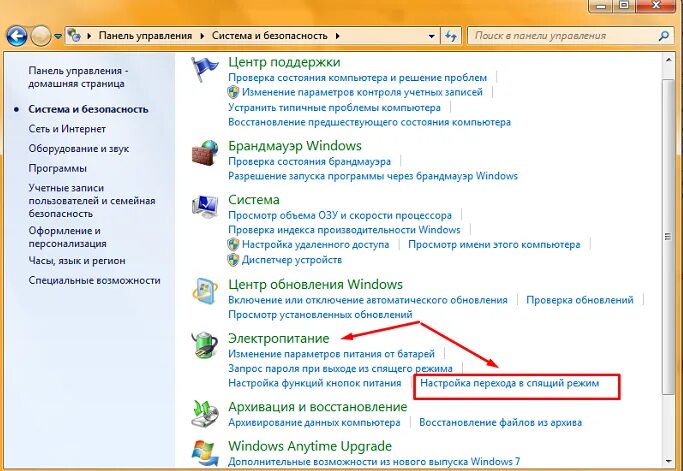The width and height of the screenshot is (683, 471).
Task: Open Оборудование и звук category
Action: 79,149
